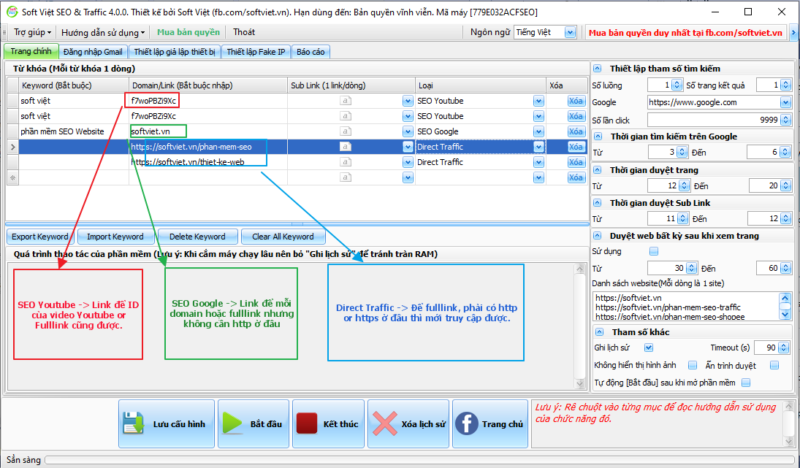800x468 pixels.
Task: Click the Lưu cấu hình save icon button
Action: pos(166,424)
